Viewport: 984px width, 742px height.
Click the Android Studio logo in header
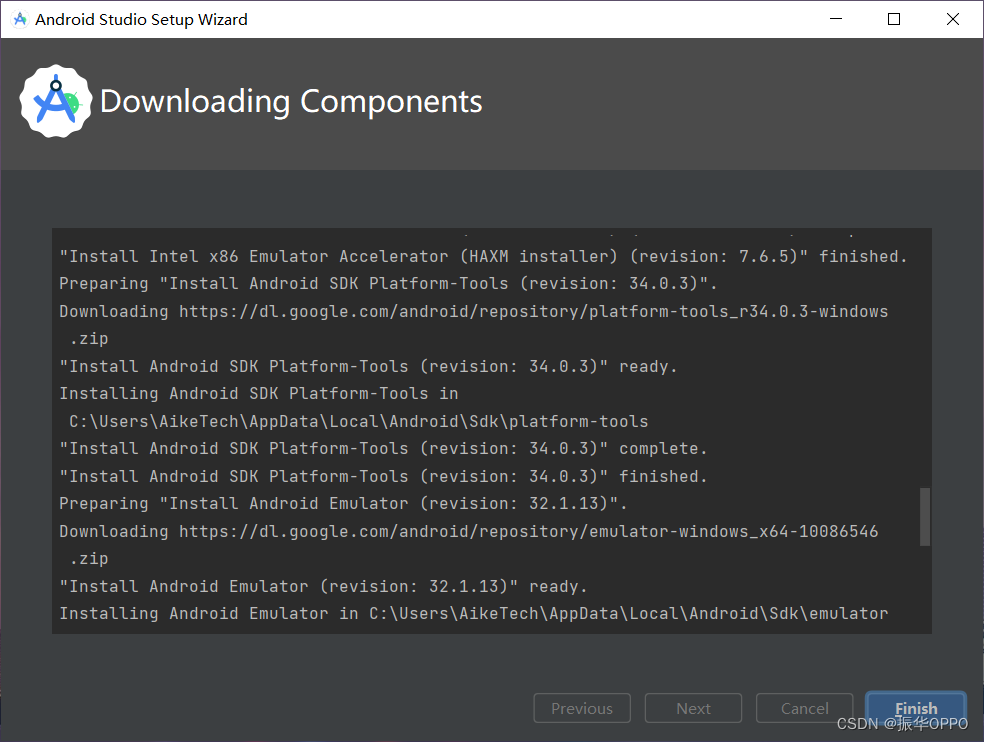tap(56, 101)
